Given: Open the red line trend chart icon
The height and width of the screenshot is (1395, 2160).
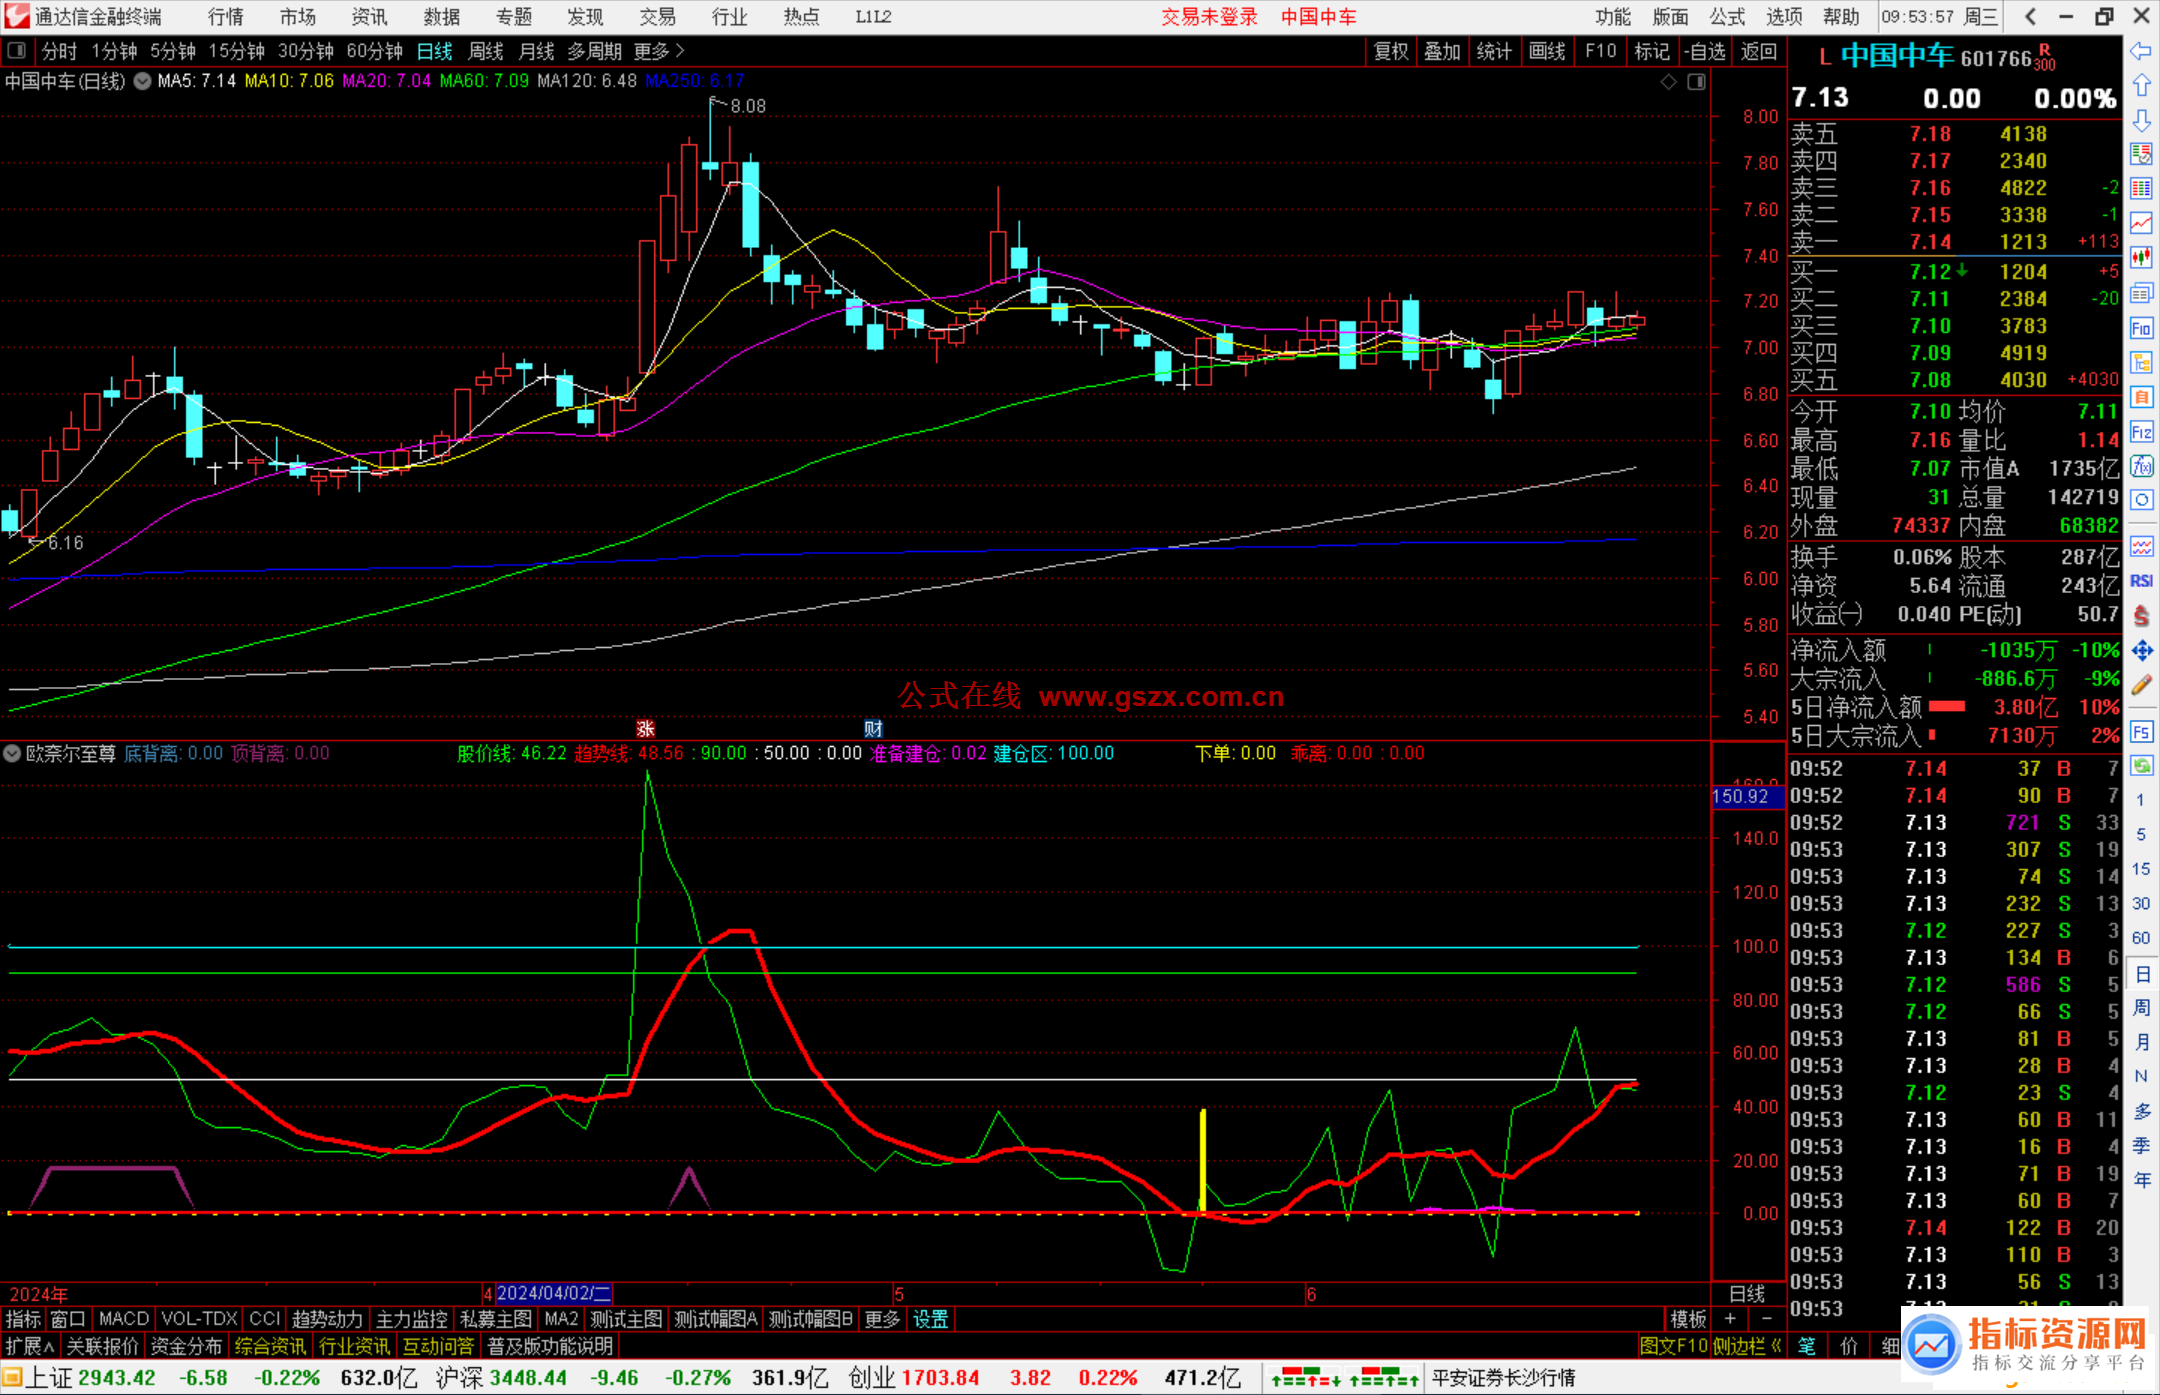Looking at the screenshot, I should coord(2141,223).
